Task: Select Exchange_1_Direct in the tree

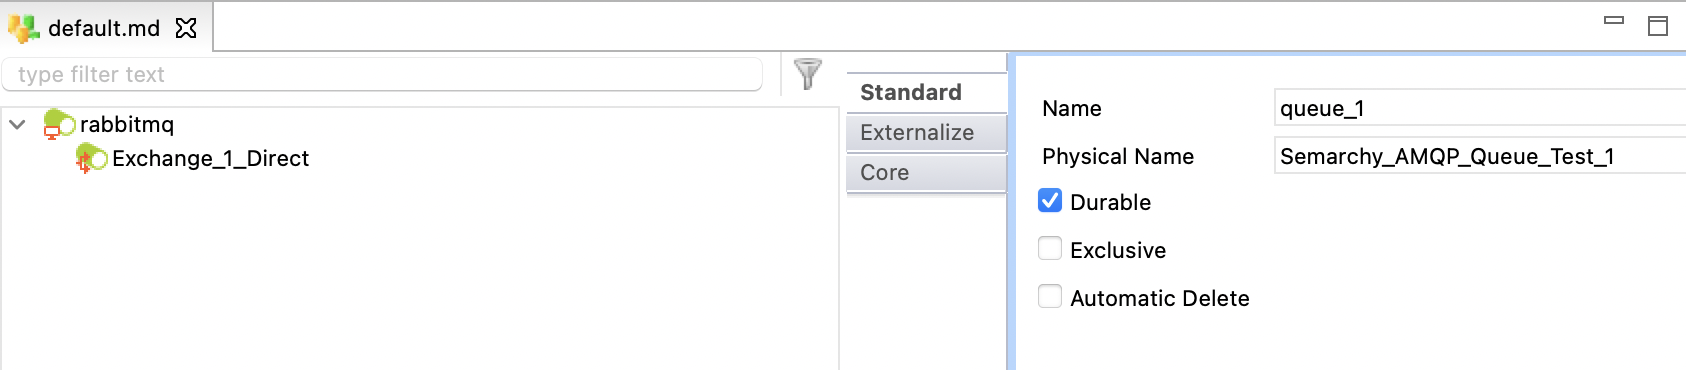Action: coord(210,158)
